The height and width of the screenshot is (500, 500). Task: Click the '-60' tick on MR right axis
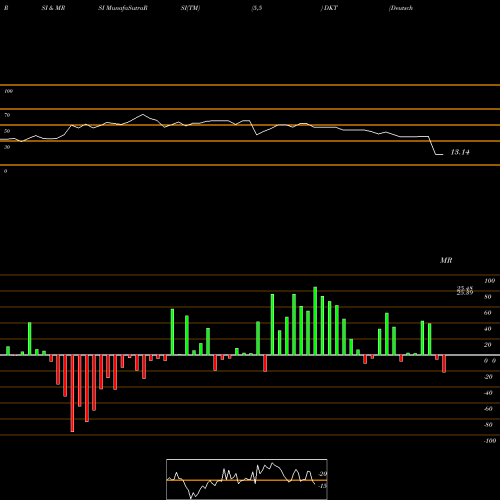pos(488,409)
